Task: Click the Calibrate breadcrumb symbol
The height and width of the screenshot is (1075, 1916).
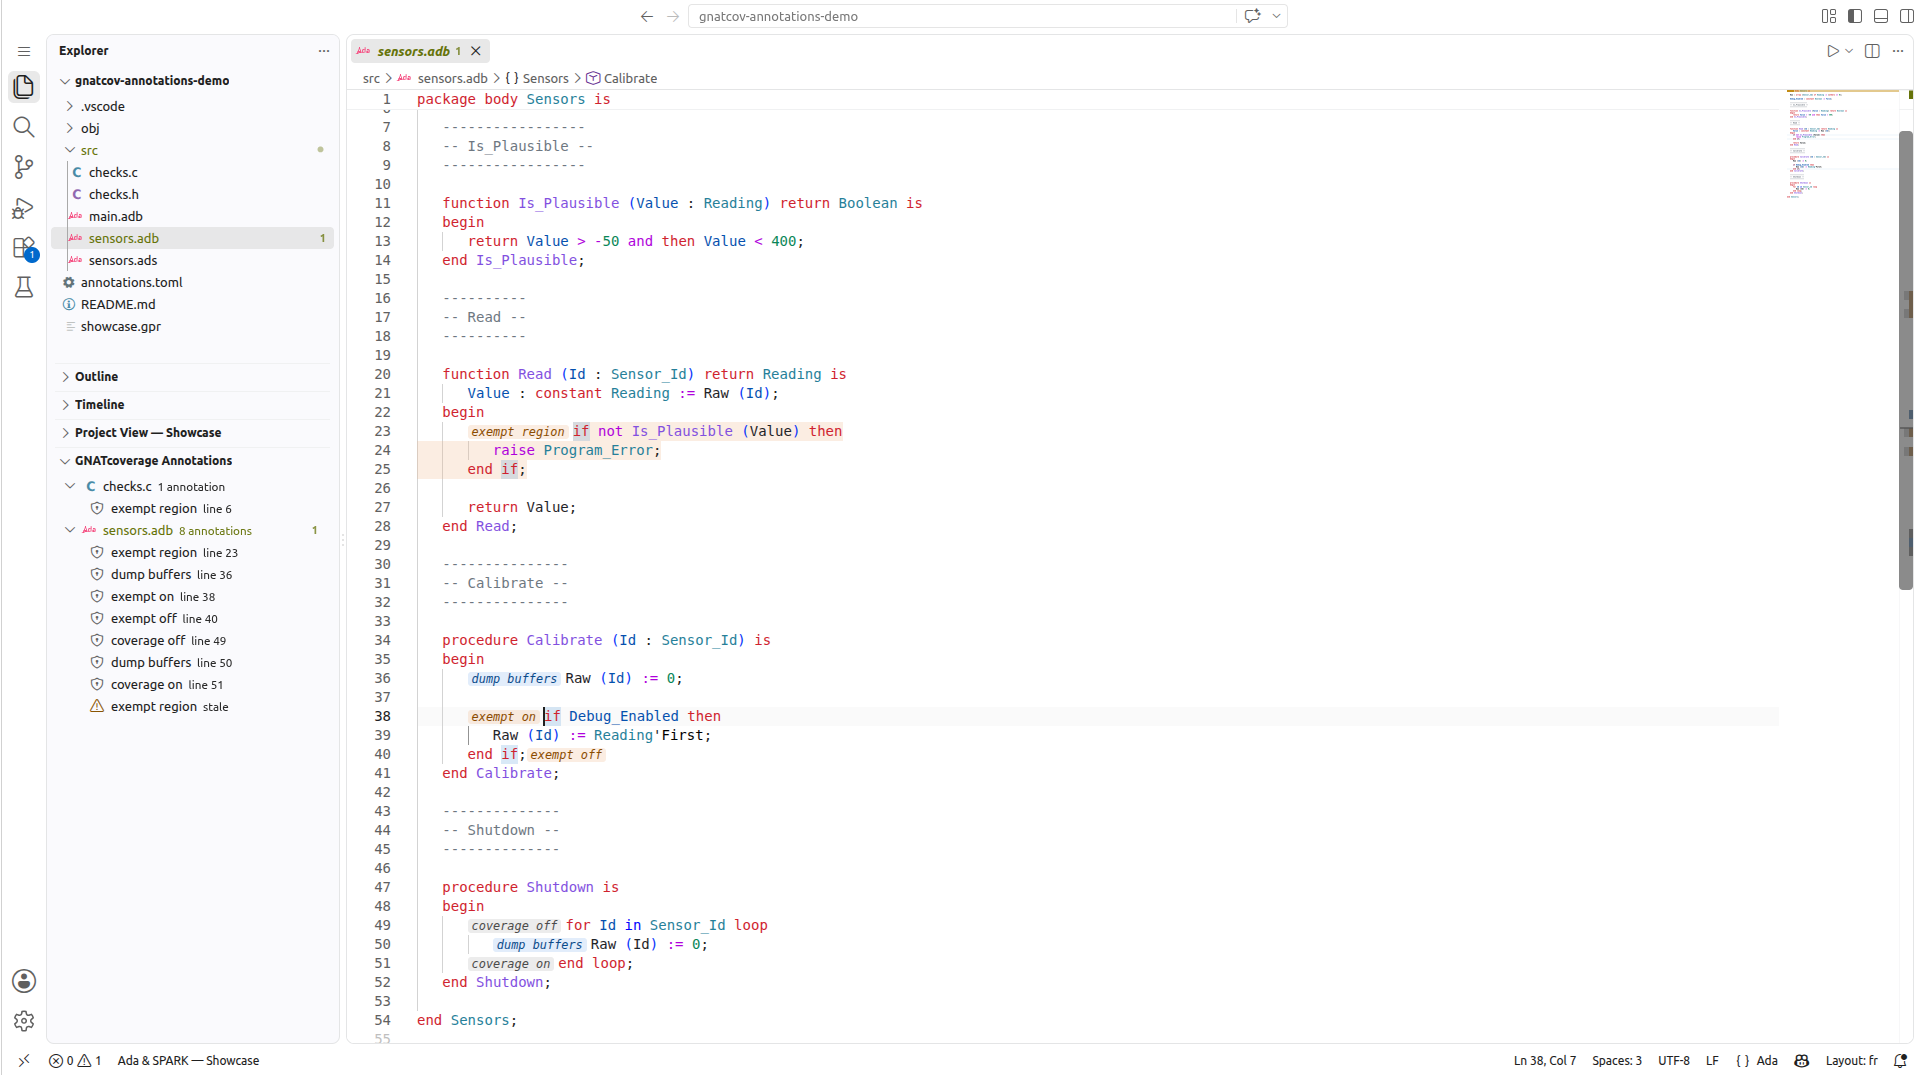Action: [x=621, y=79]
